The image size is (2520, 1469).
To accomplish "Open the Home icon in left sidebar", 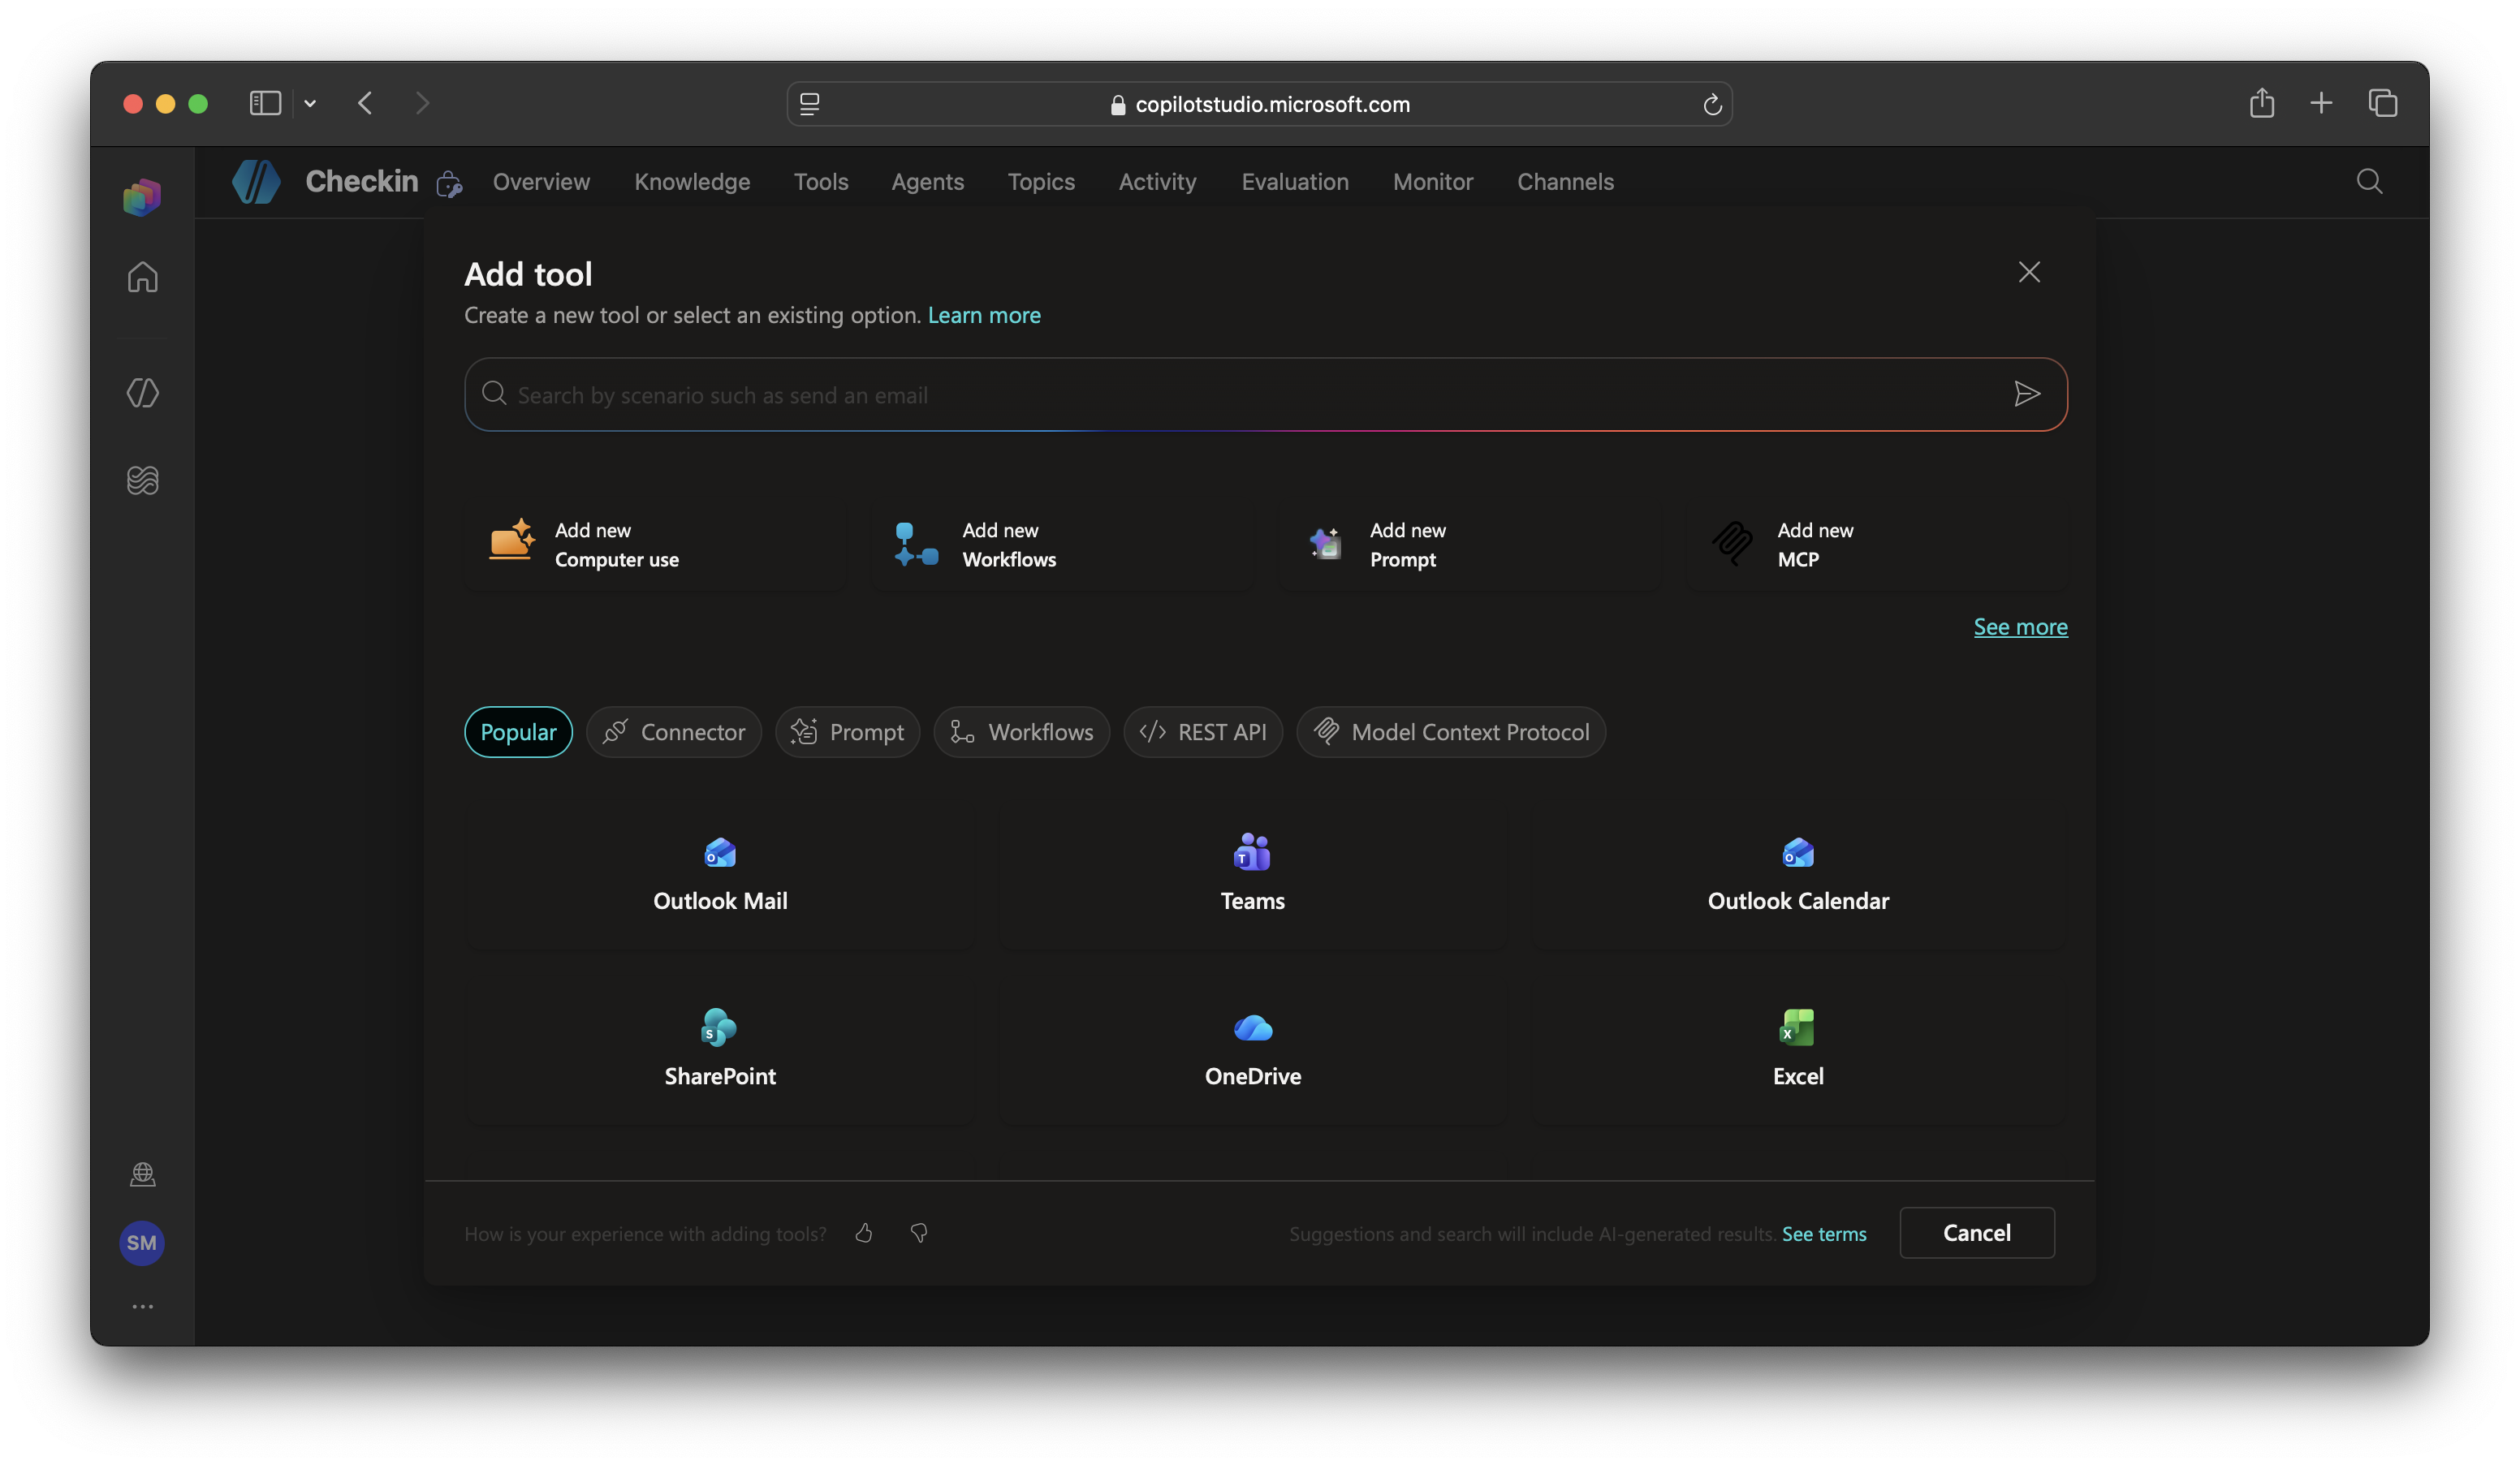I will pos(142,277).
